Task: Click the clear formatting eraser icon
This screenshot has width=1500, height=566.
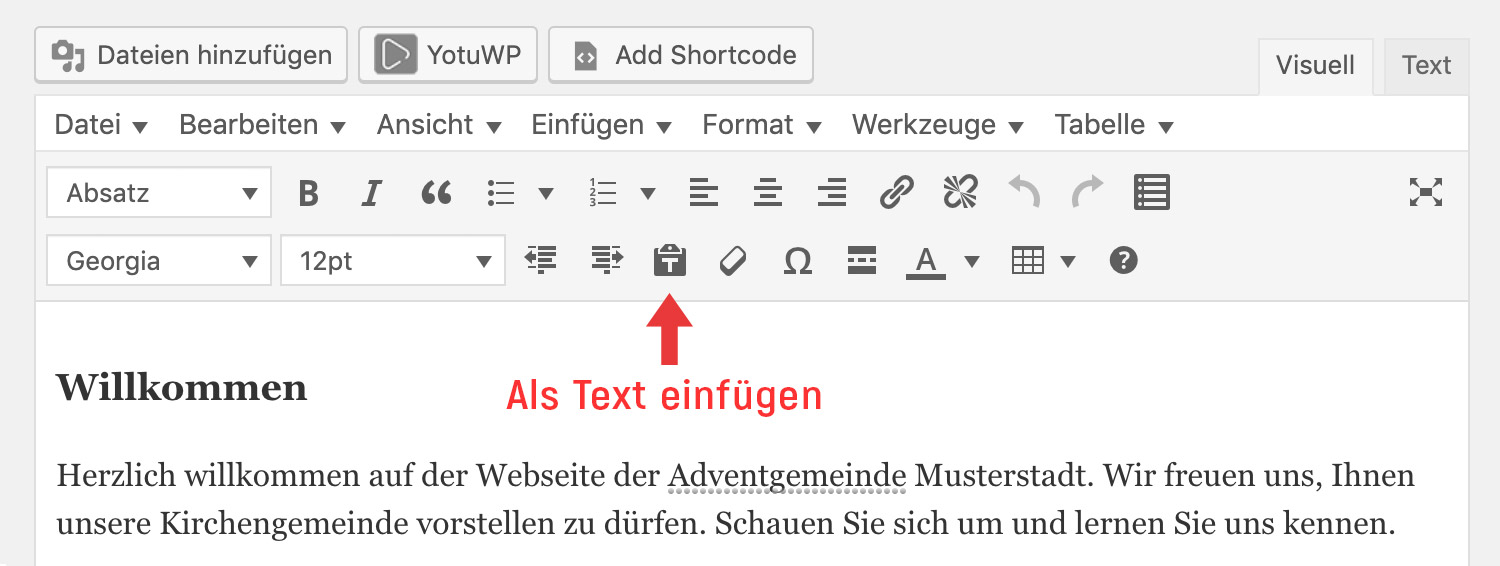Action: click(x=733, y=261)
